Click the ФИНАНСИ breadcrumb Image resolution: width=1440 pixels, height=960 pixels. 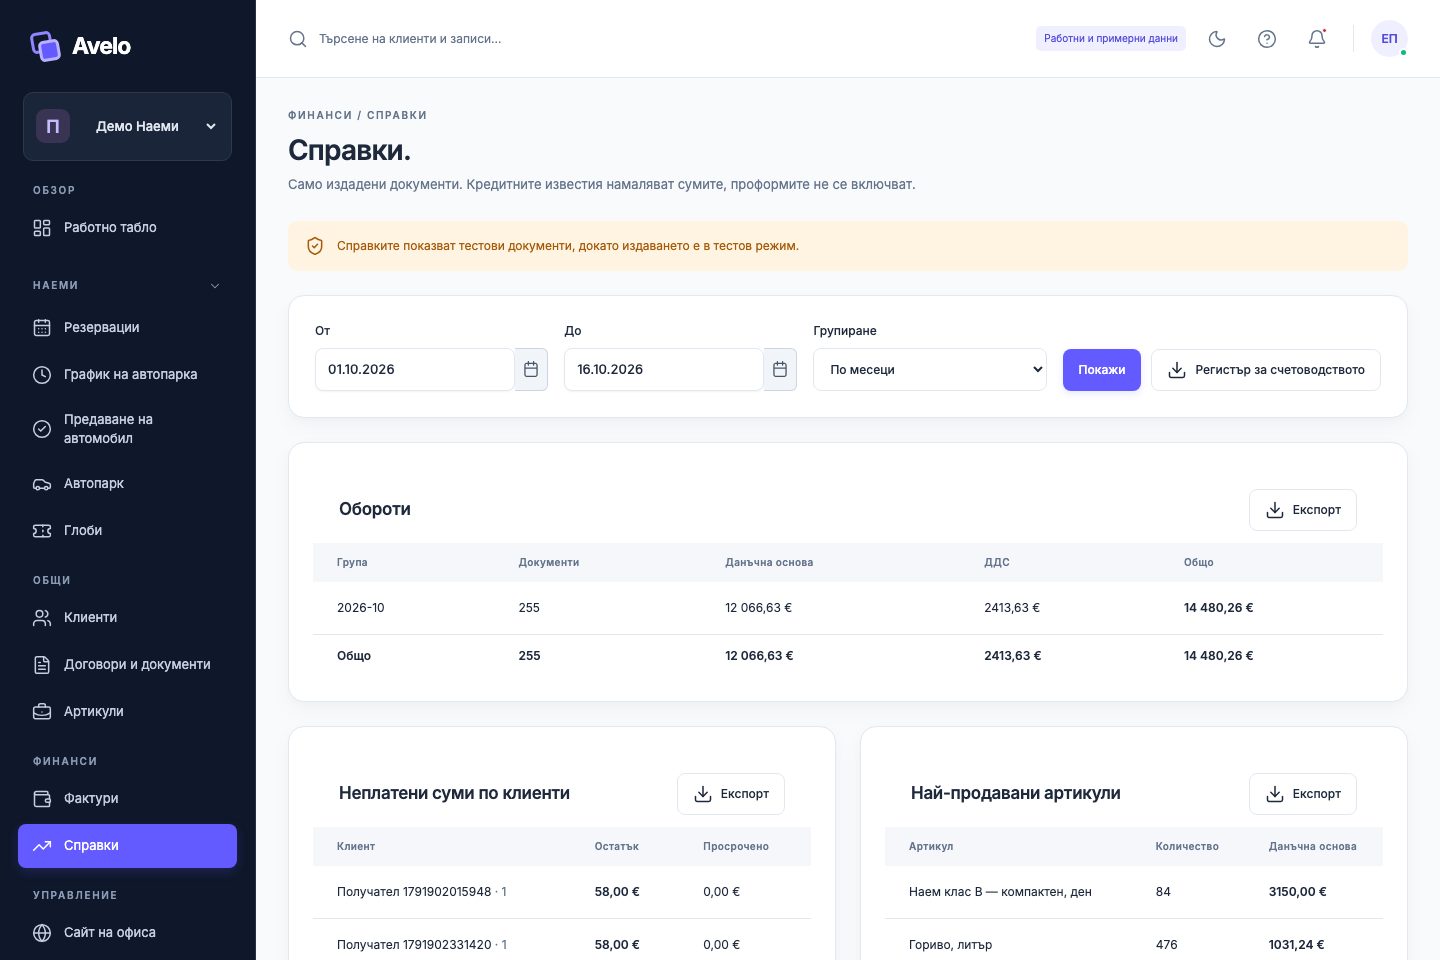(x=320, y=115)
